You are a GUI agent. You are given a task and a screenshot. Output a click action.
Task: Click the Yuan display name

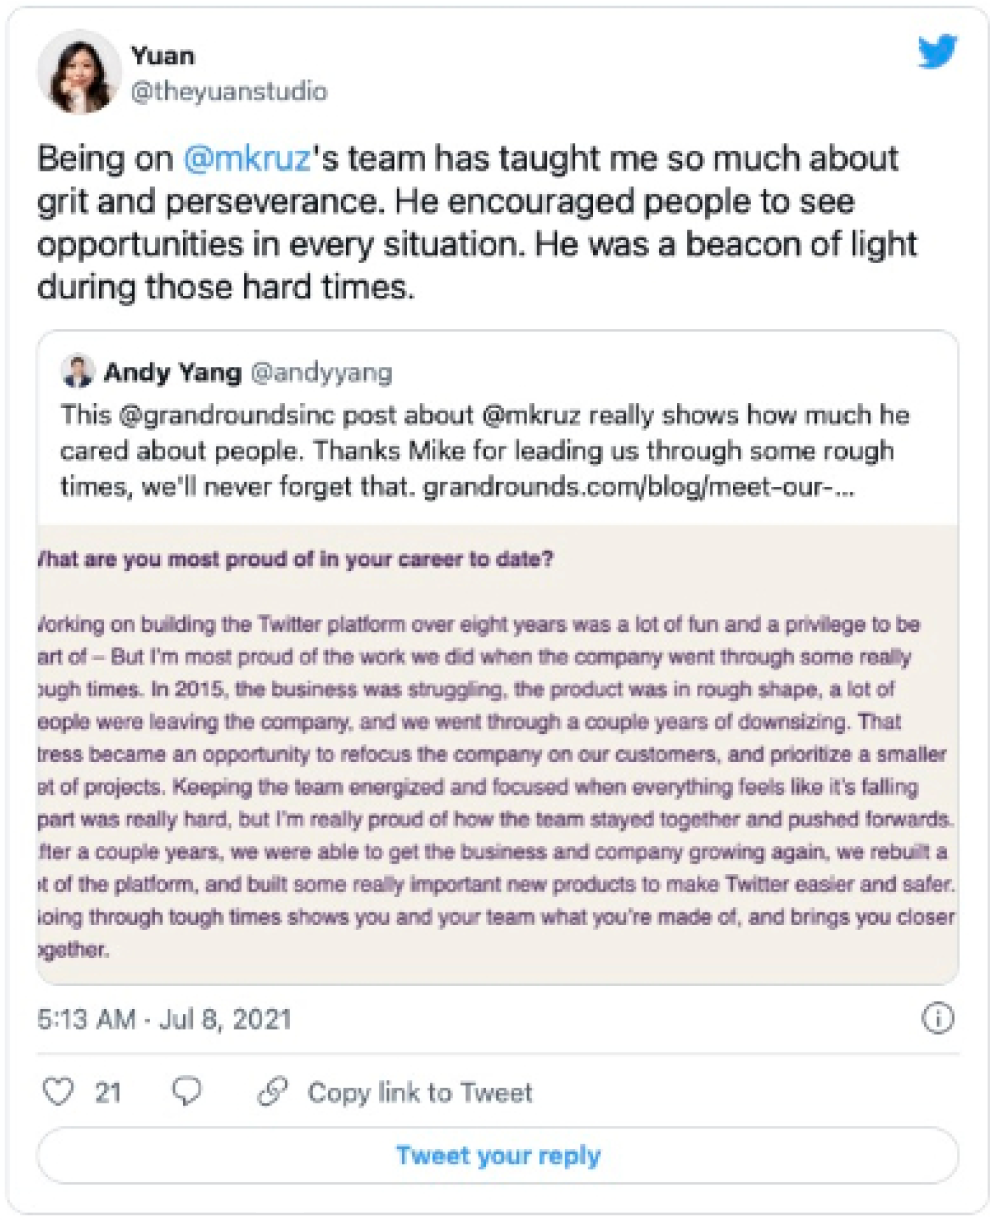(163, 56)
